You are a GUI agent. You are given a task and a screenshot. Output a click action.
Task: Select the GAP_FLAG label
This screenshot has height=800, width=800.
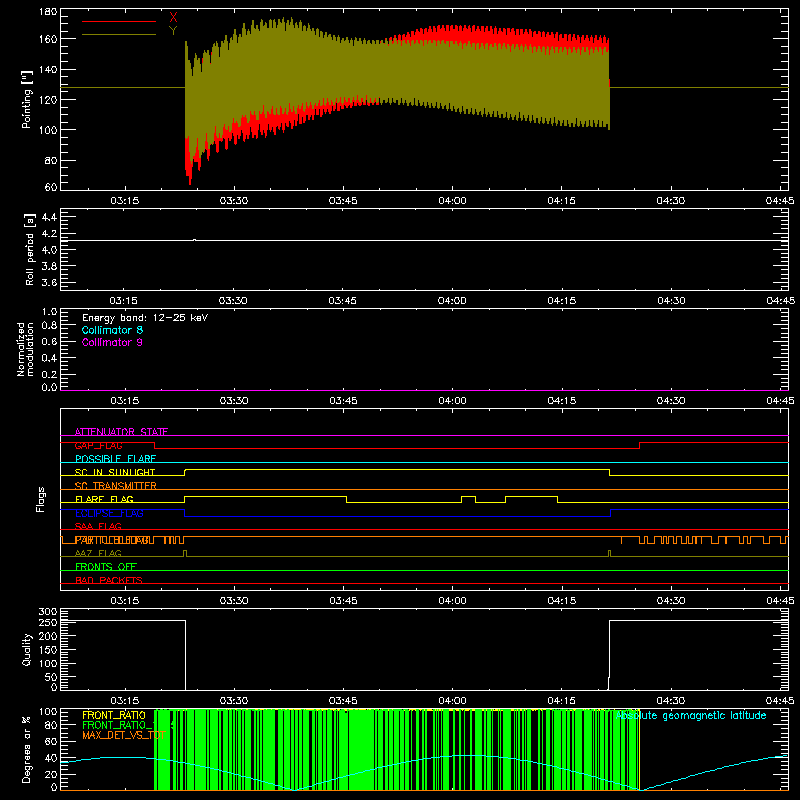(x=98, y=445)
